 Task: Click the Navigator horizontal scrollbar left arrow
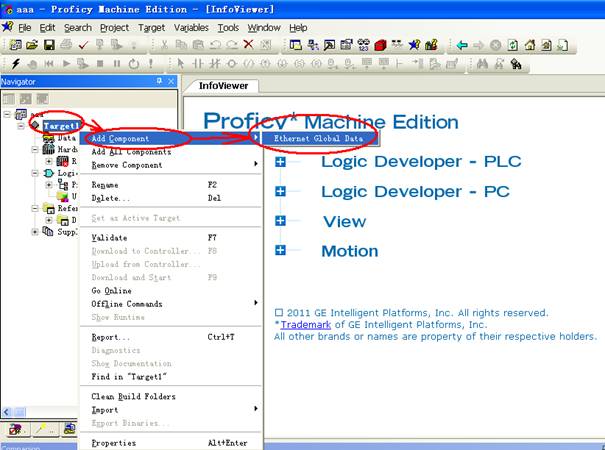point(7,412)
